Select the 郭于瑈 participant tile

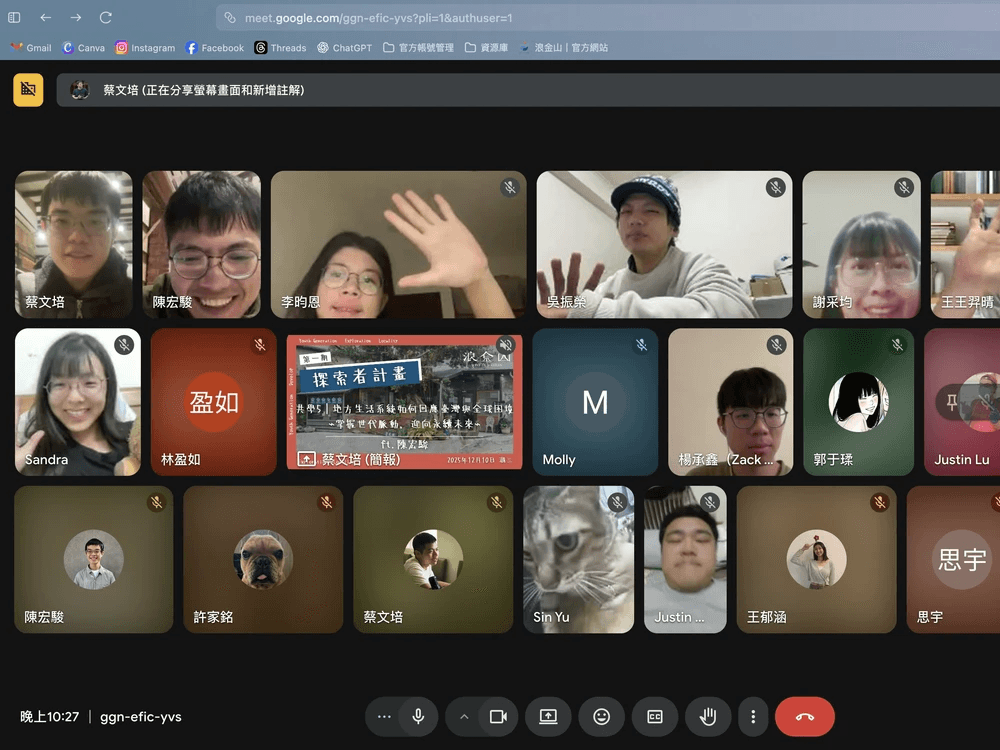pos(858,402)
